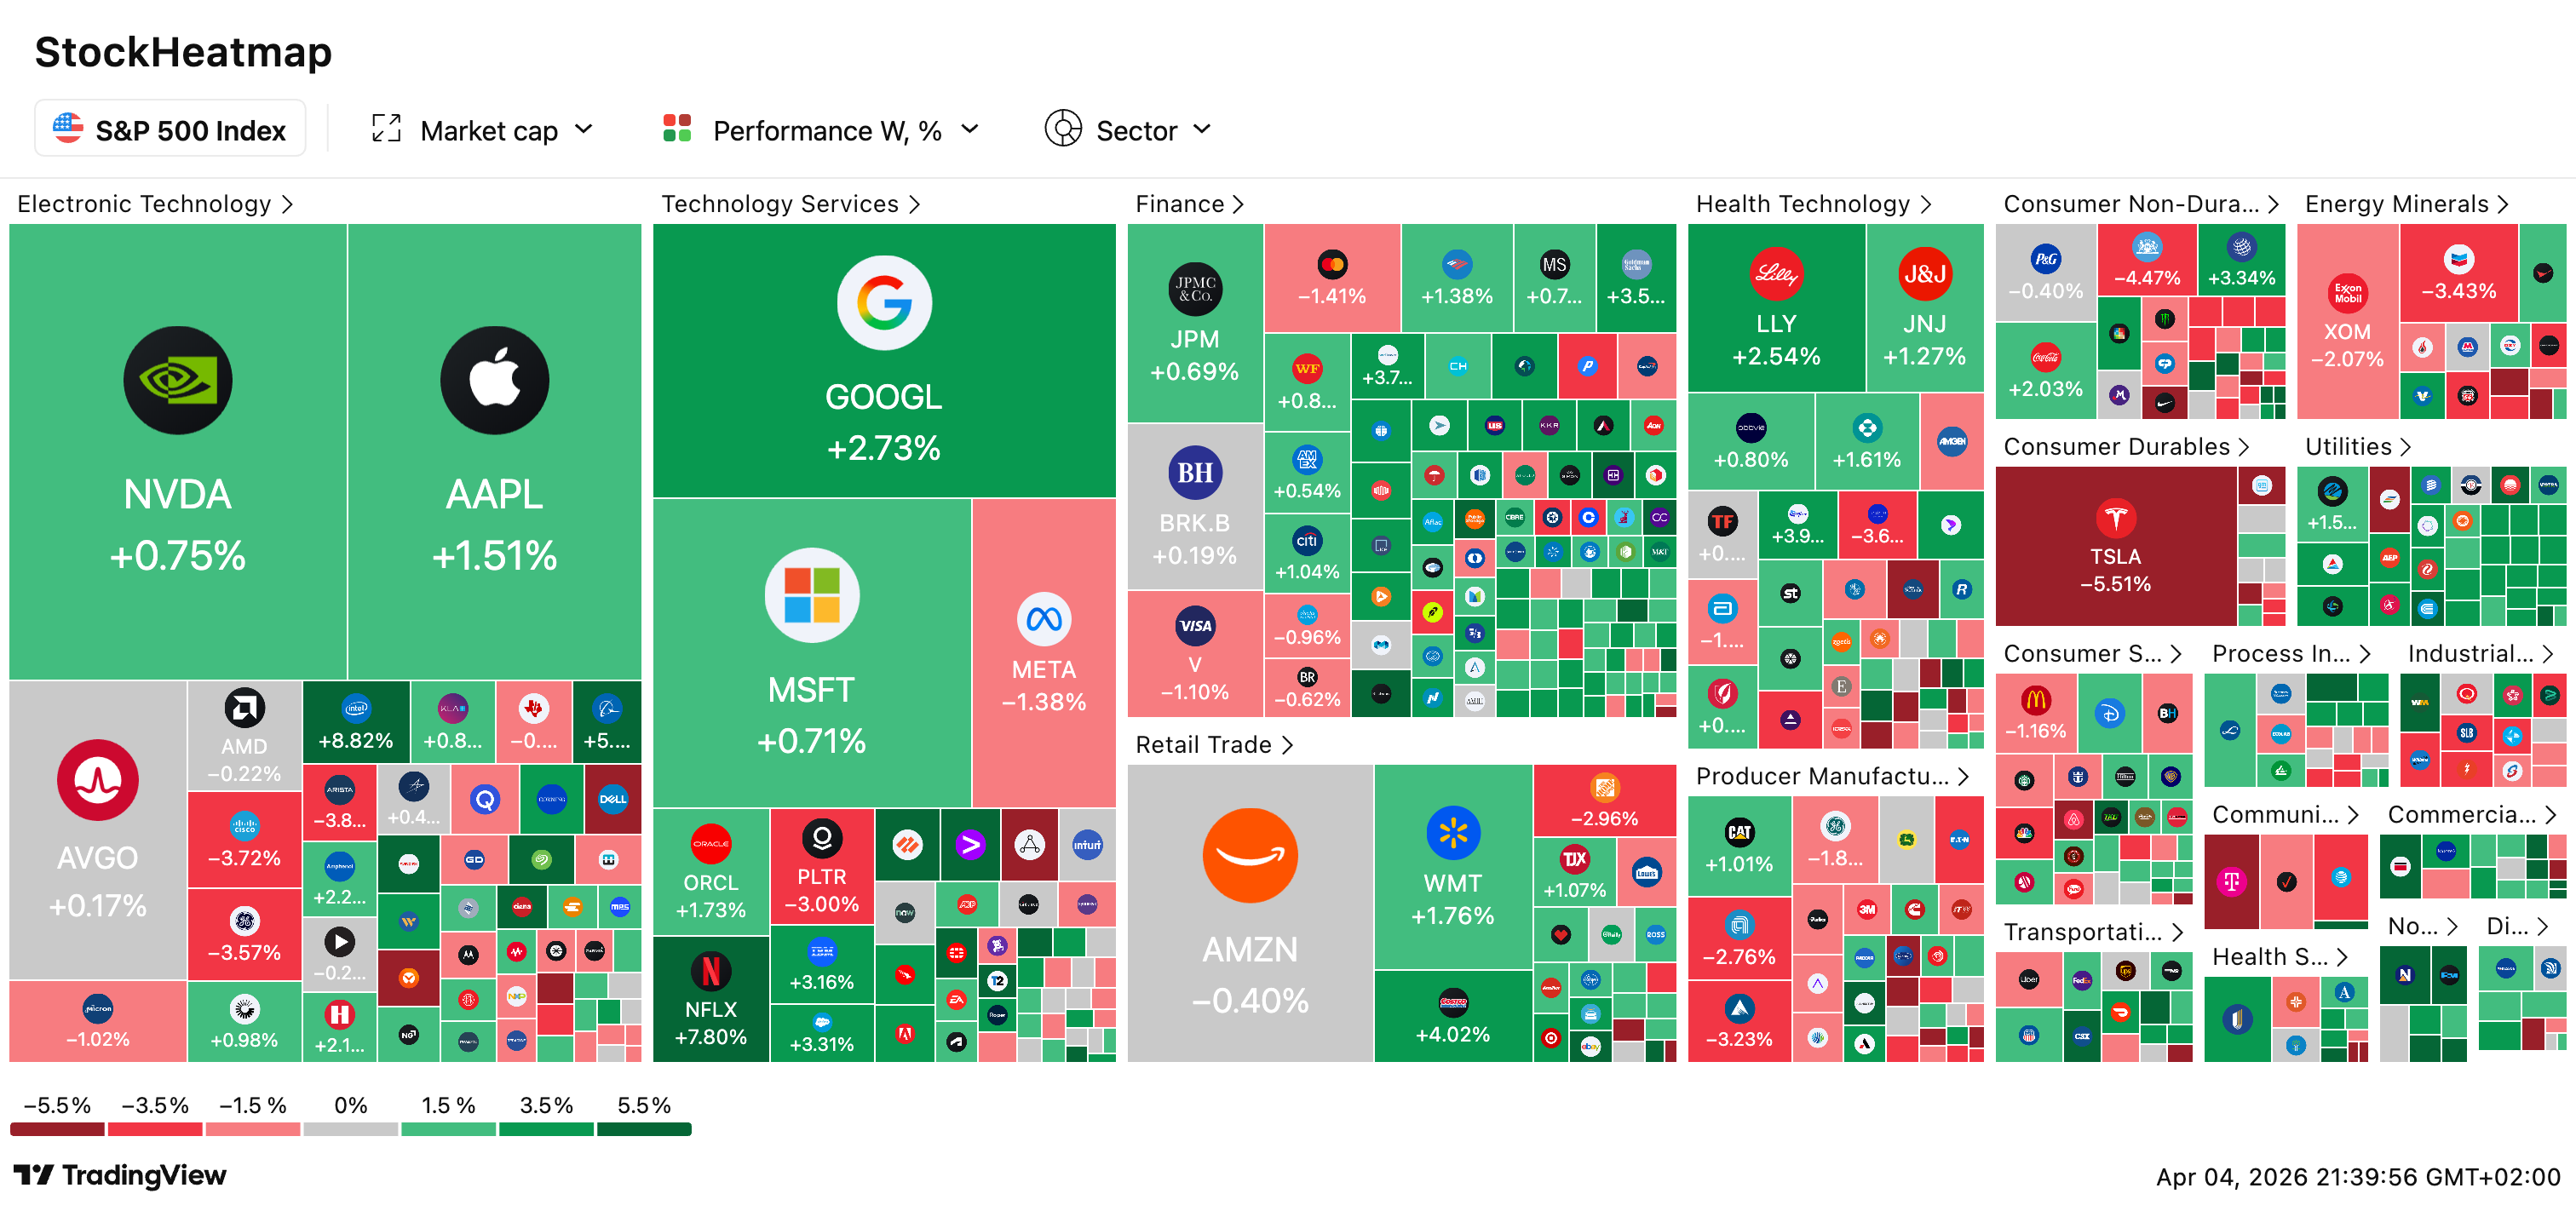2576x1211 pixels.
Task: Click the Visa logo icon
Action: (1194, 626)
